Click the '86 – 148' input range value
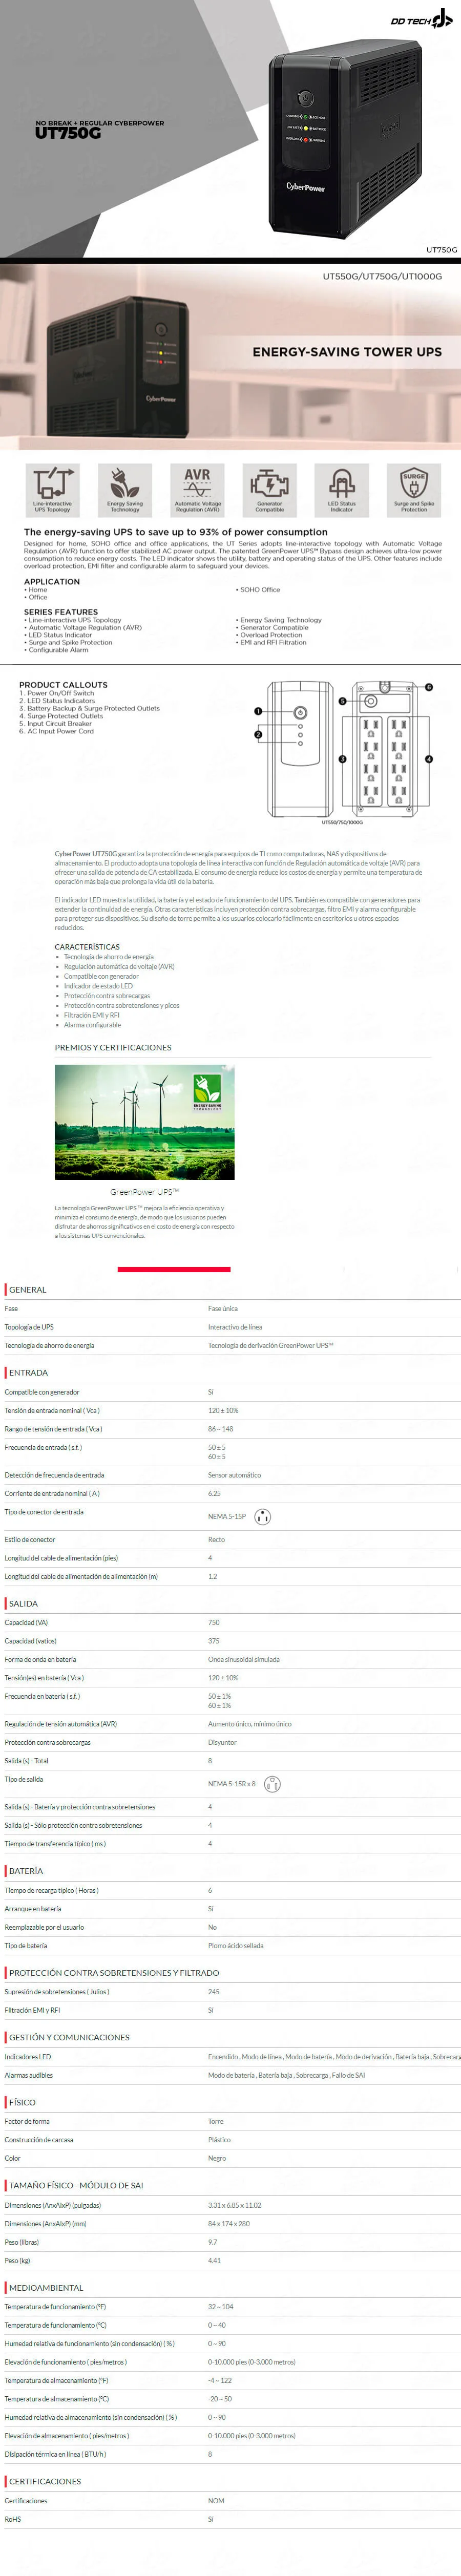The image size is (461, 2576). click(x=221, y=1429)
